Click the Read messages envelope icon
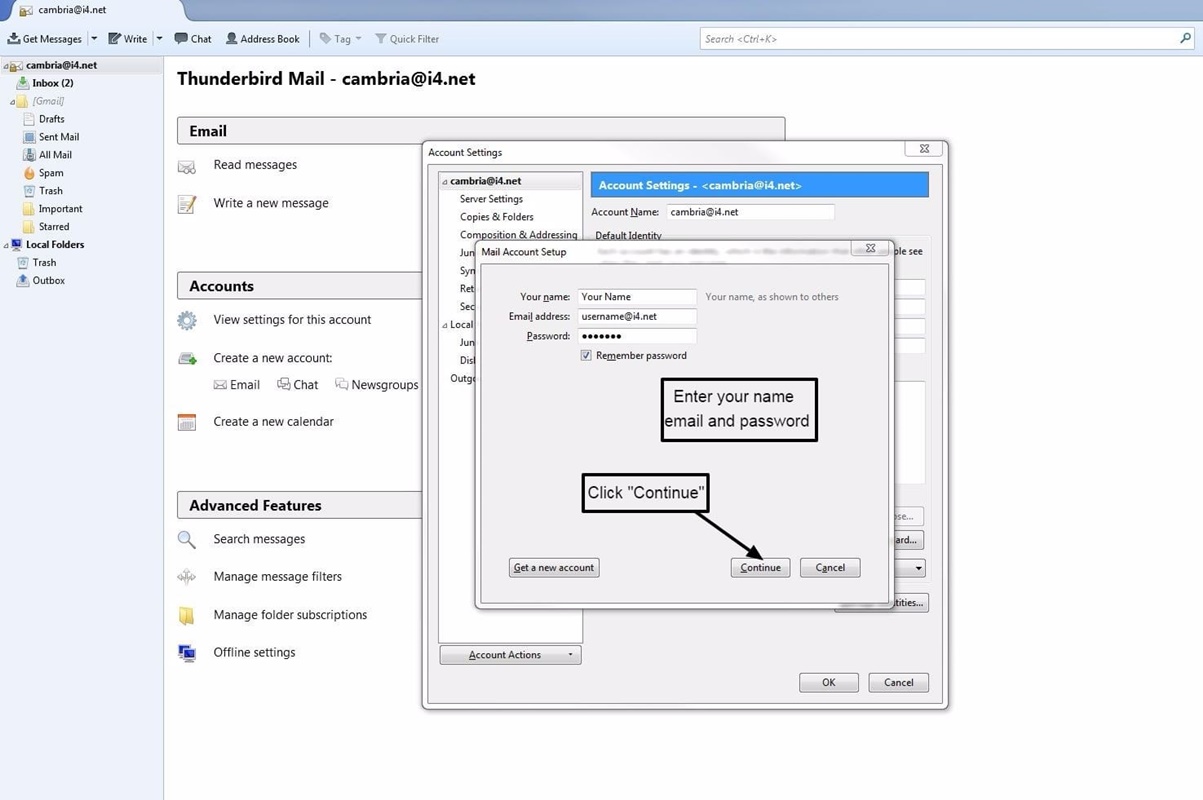 187,166
